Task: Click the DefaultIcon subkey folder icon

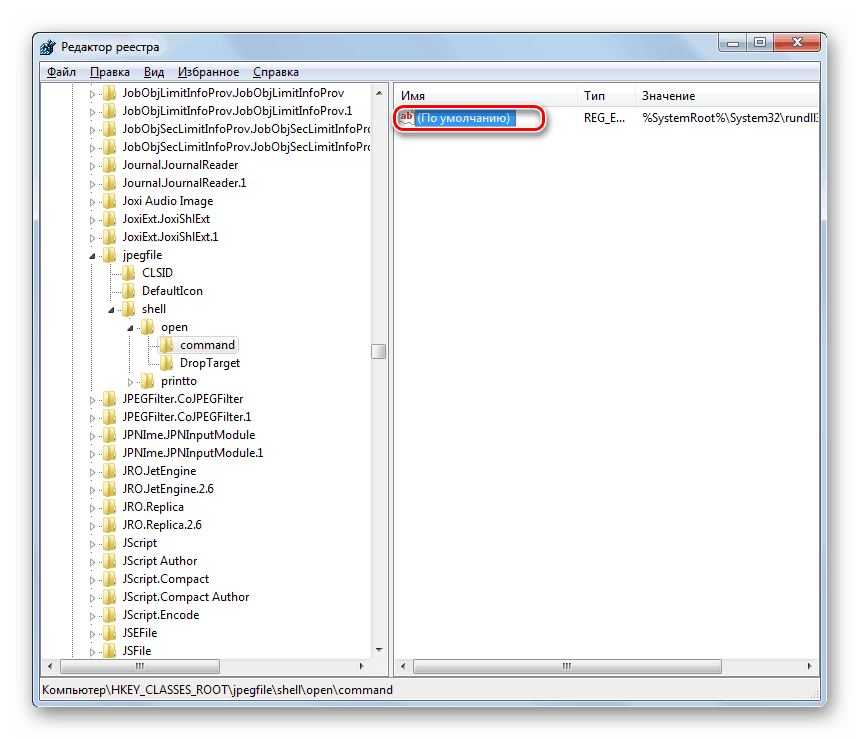Action: (128, 290)
